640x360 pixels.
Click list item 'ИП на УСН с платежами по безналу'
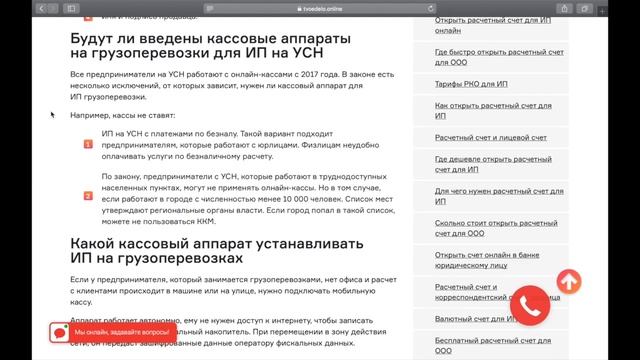click(240, 145)
